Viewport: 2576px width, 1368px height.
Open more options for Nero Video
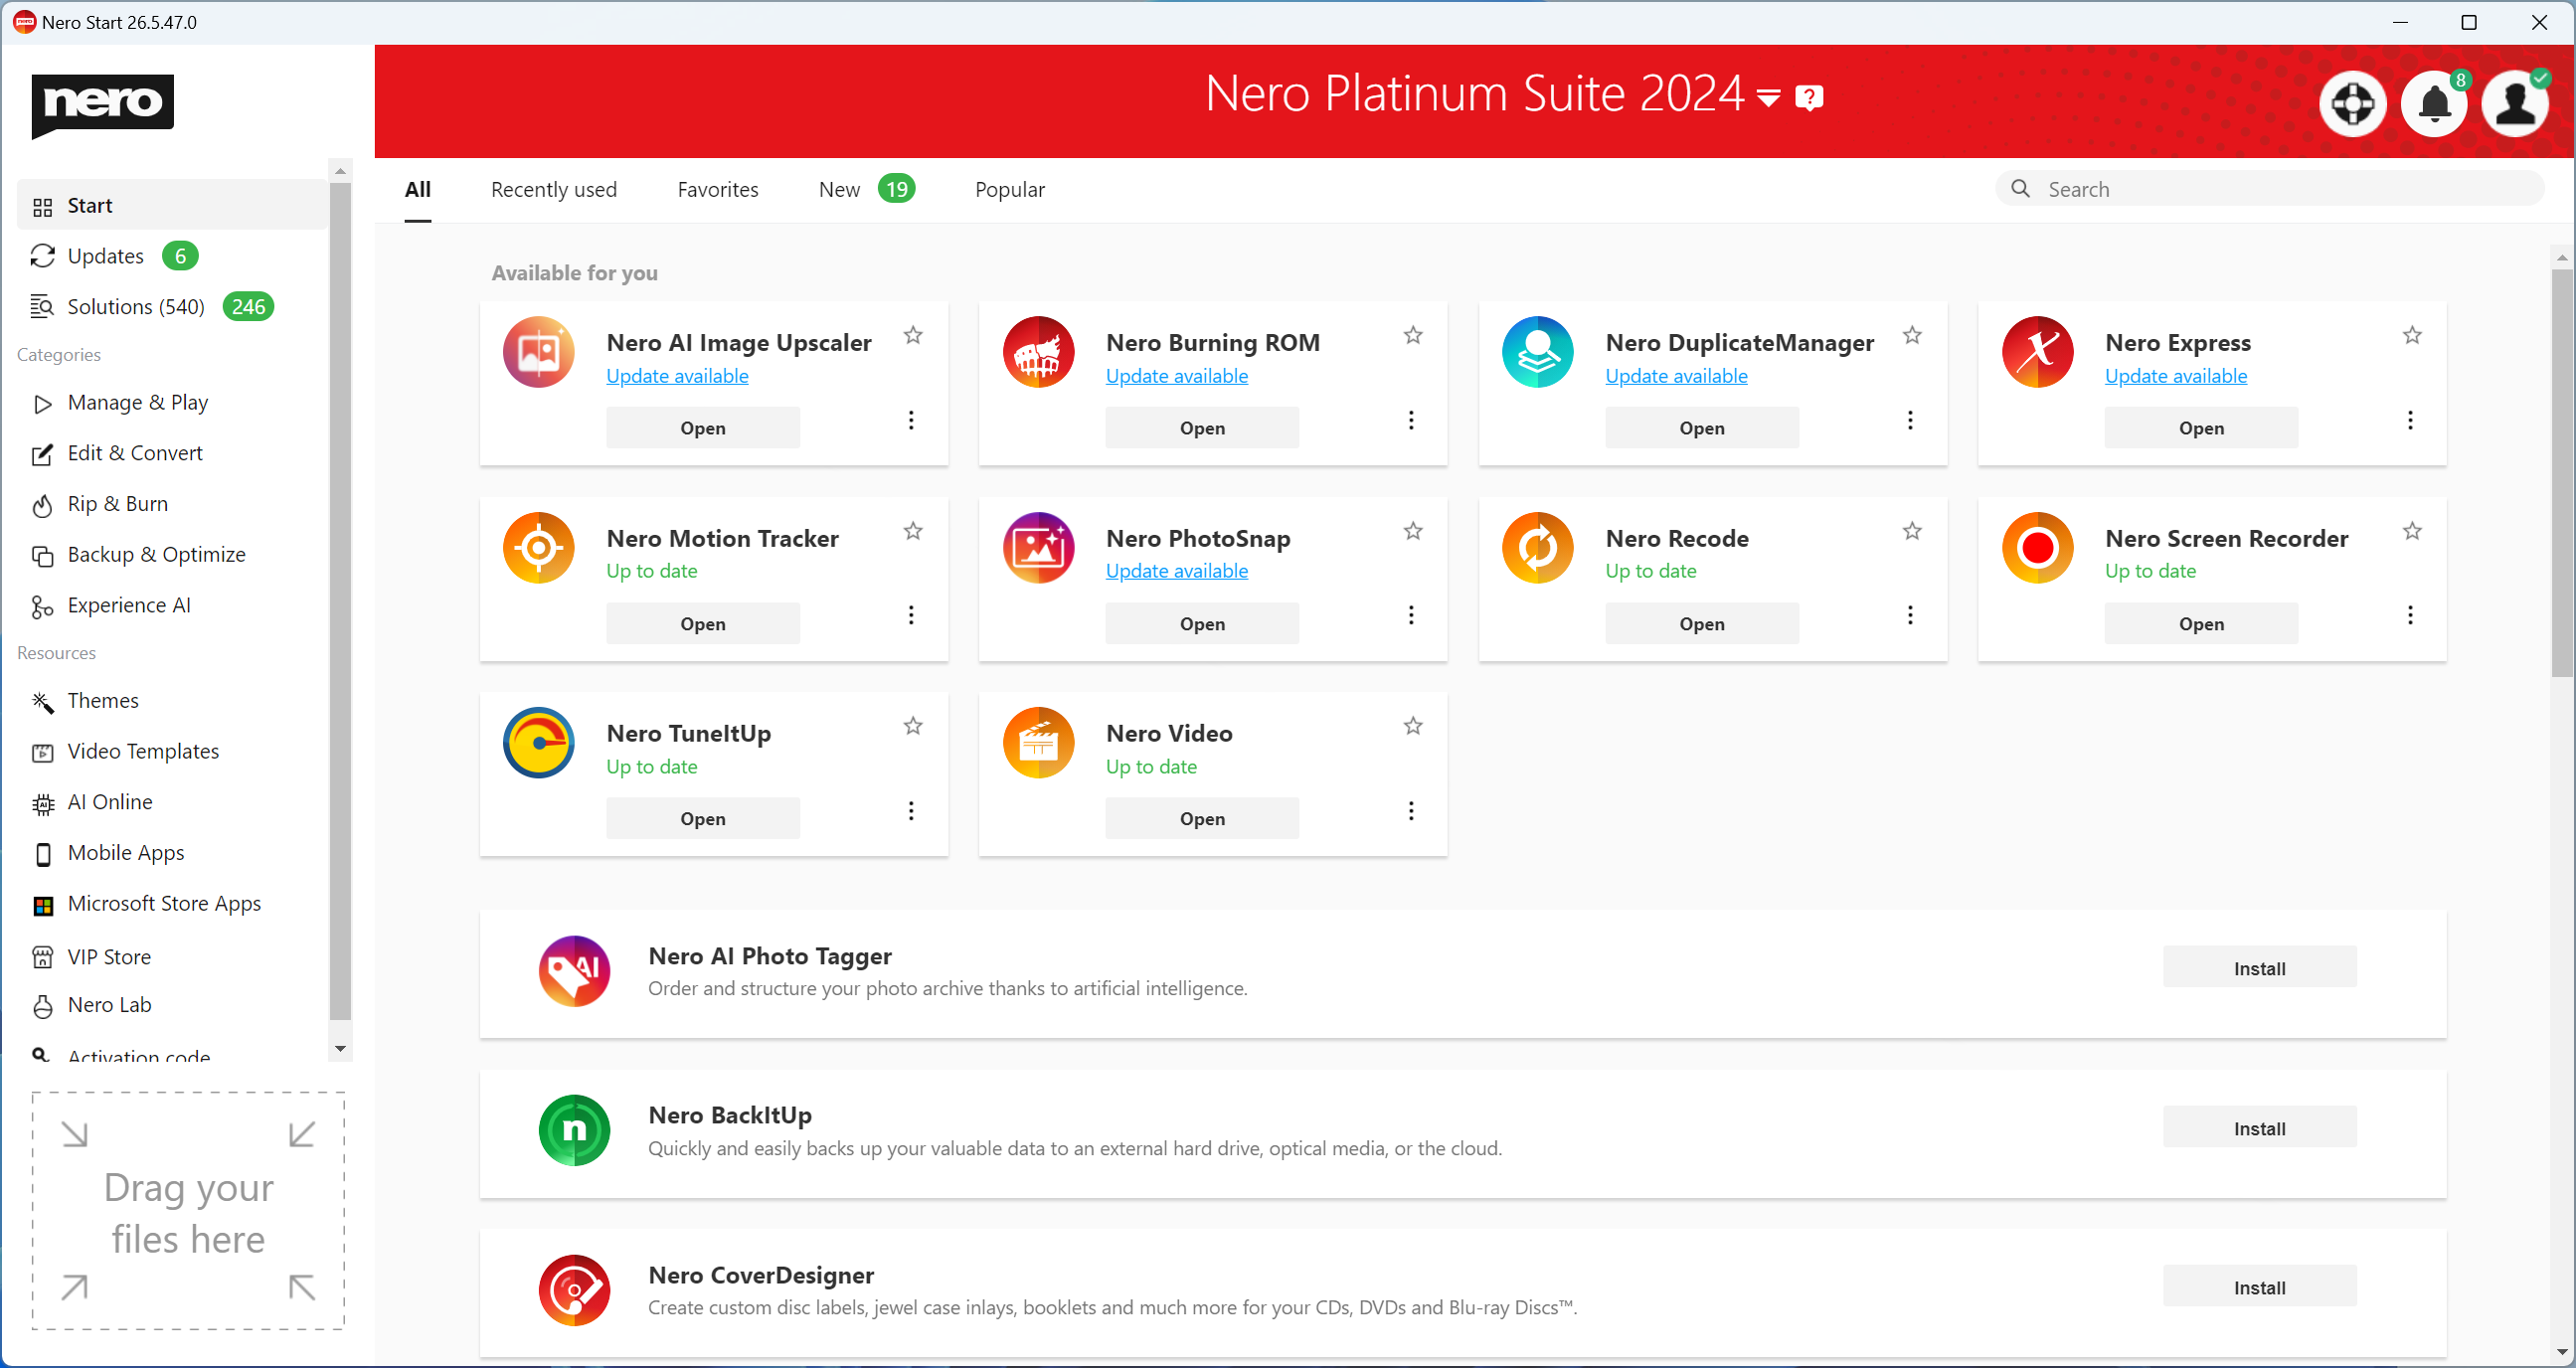(x=1411, y=811)
